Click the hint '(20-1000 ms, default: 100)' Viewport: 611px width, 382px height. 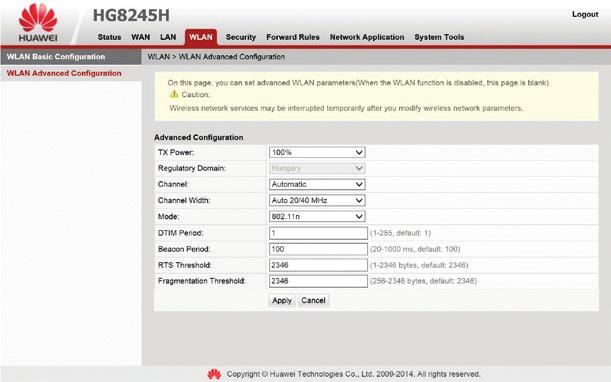click(415, 249)
